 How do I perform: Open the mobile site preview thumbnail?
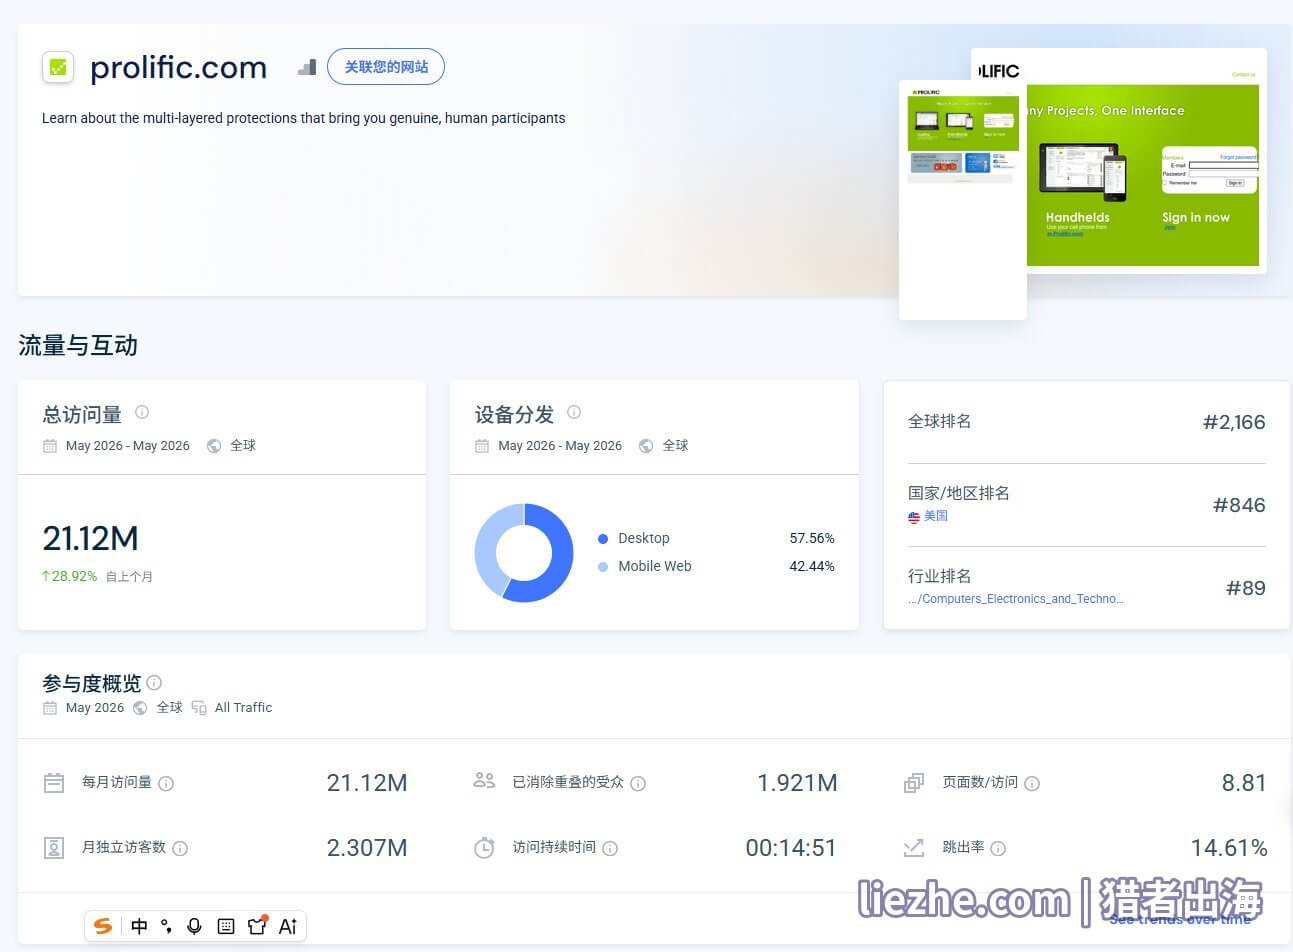(x=963, y=200)
